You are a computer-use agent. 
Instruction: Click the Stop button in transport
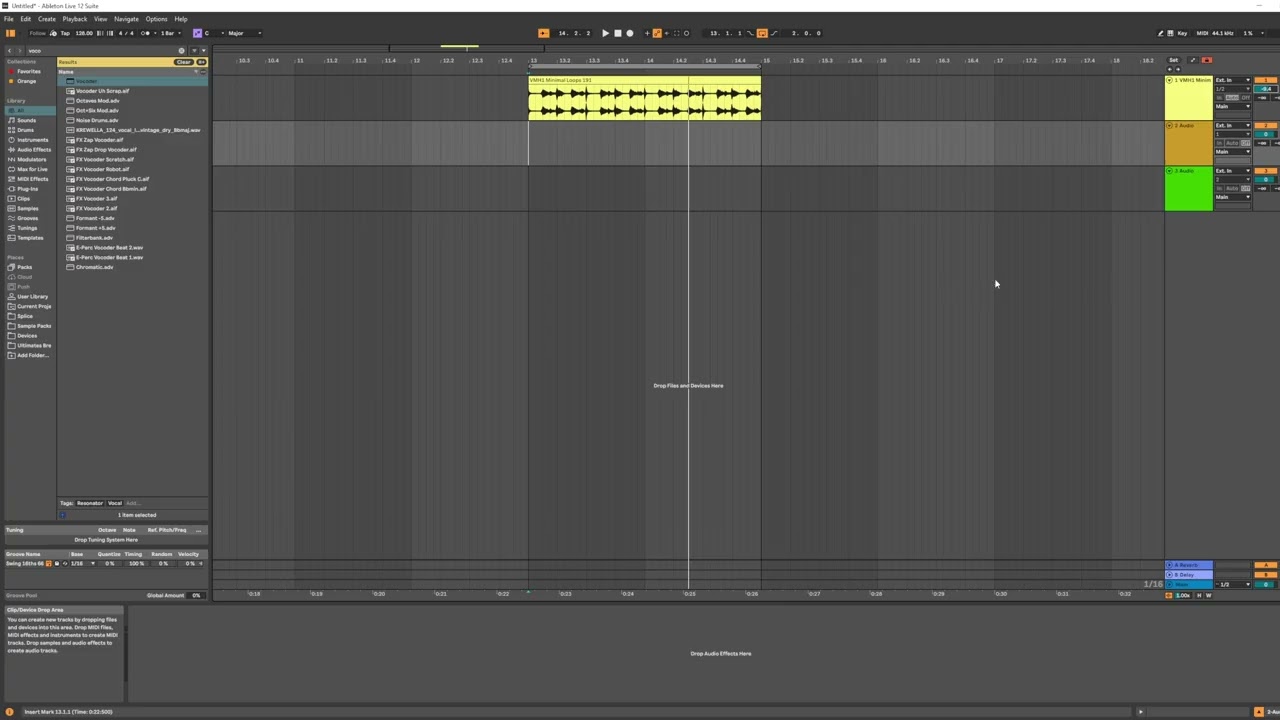coord(617,33)
